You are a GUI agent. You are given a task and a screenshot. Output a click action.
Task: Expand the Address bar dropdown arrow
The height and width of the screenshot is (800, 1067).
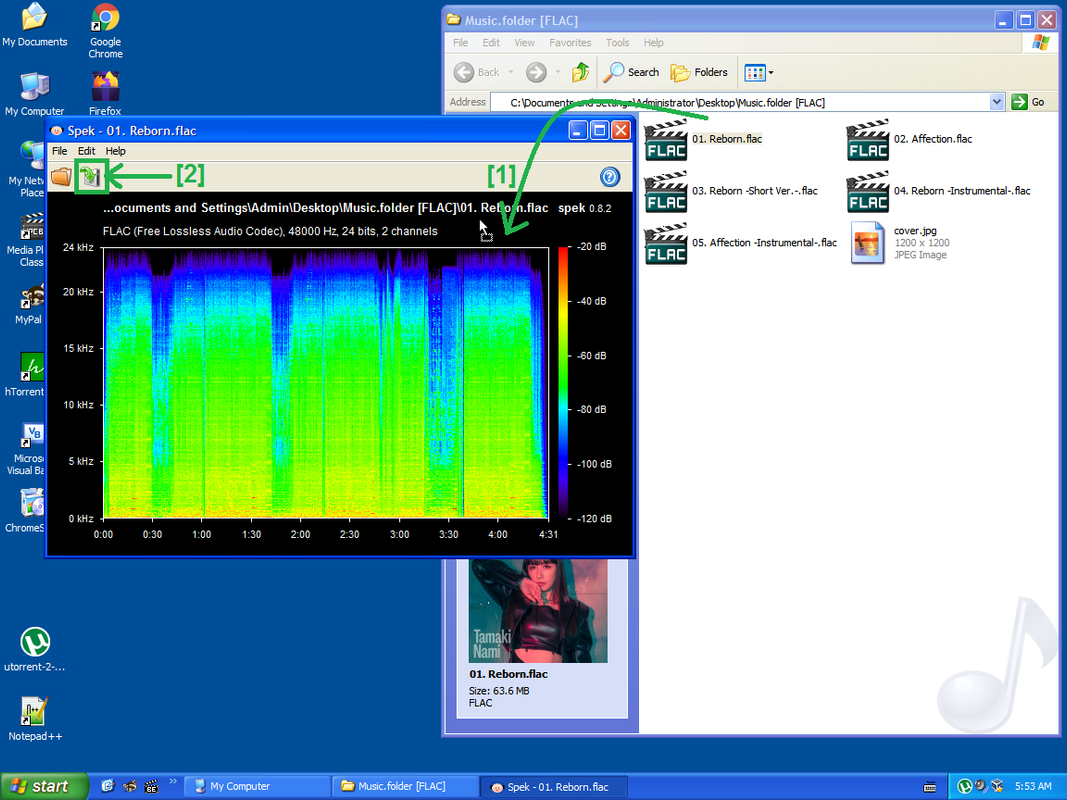pyautogui.click(x=997, y=102)
